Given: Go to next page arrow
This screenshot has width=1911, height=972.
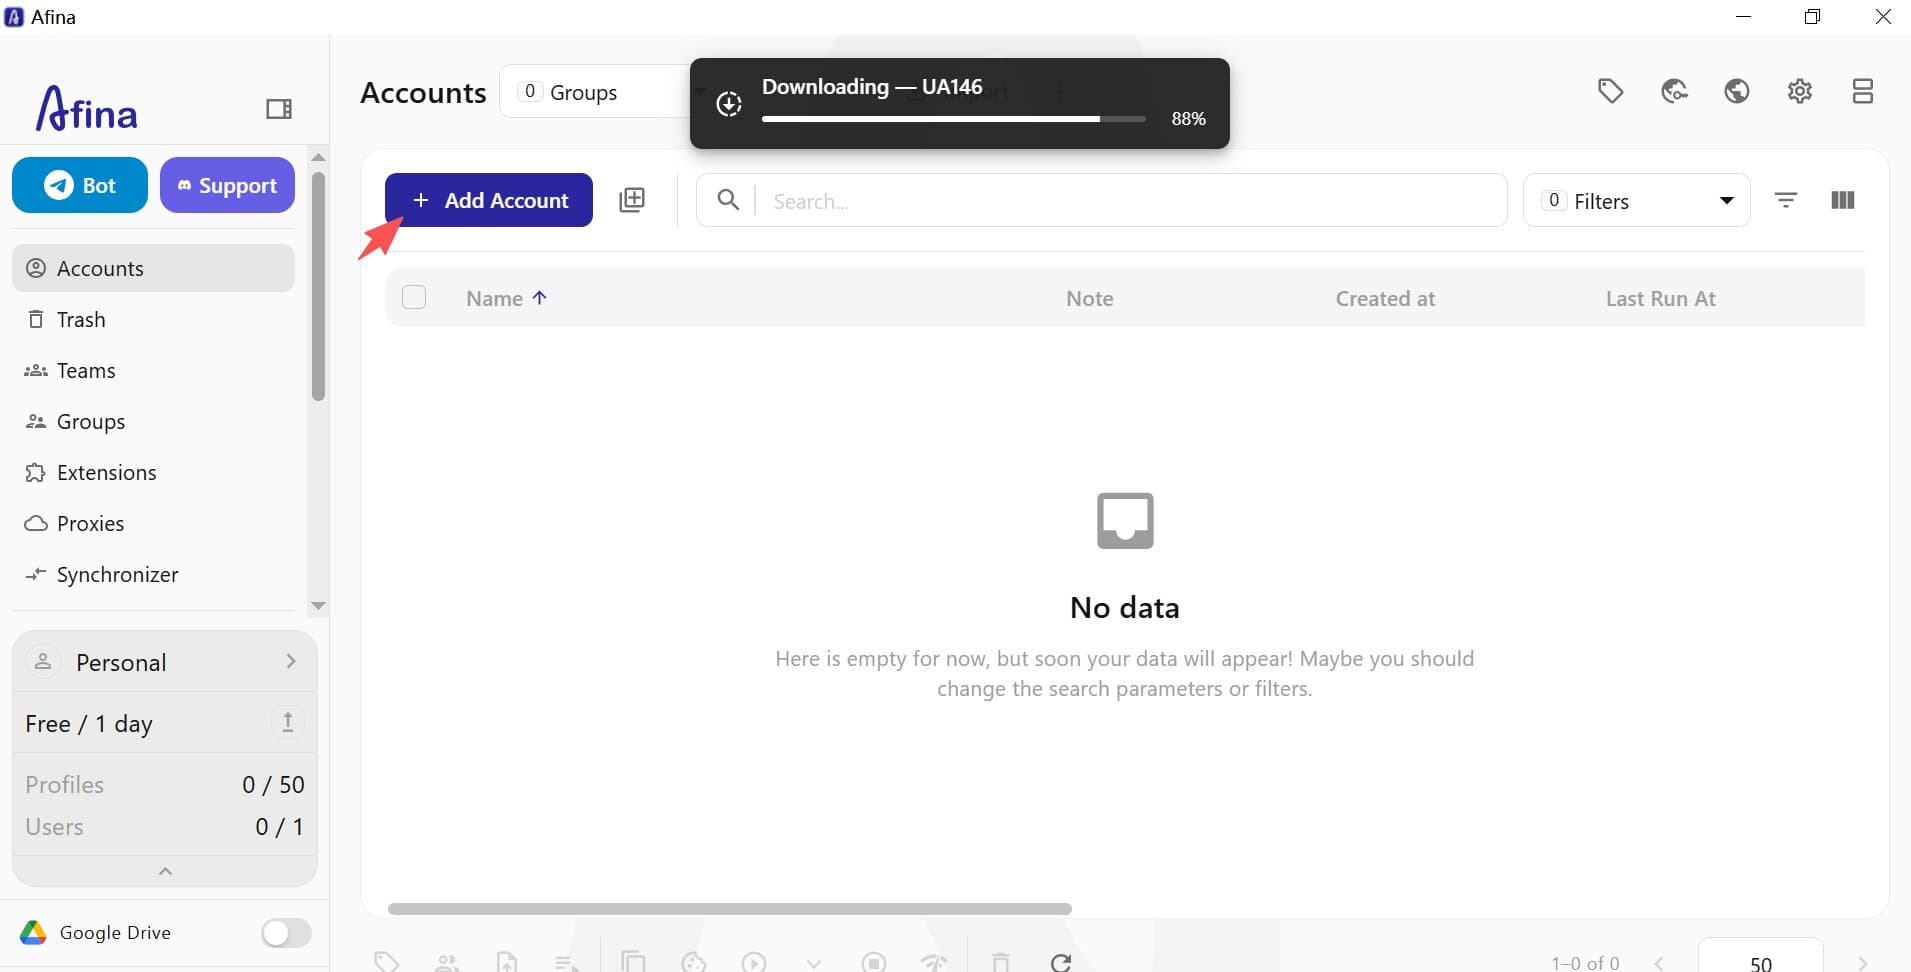Looking at the screenshot, I should pos(1862,963).
